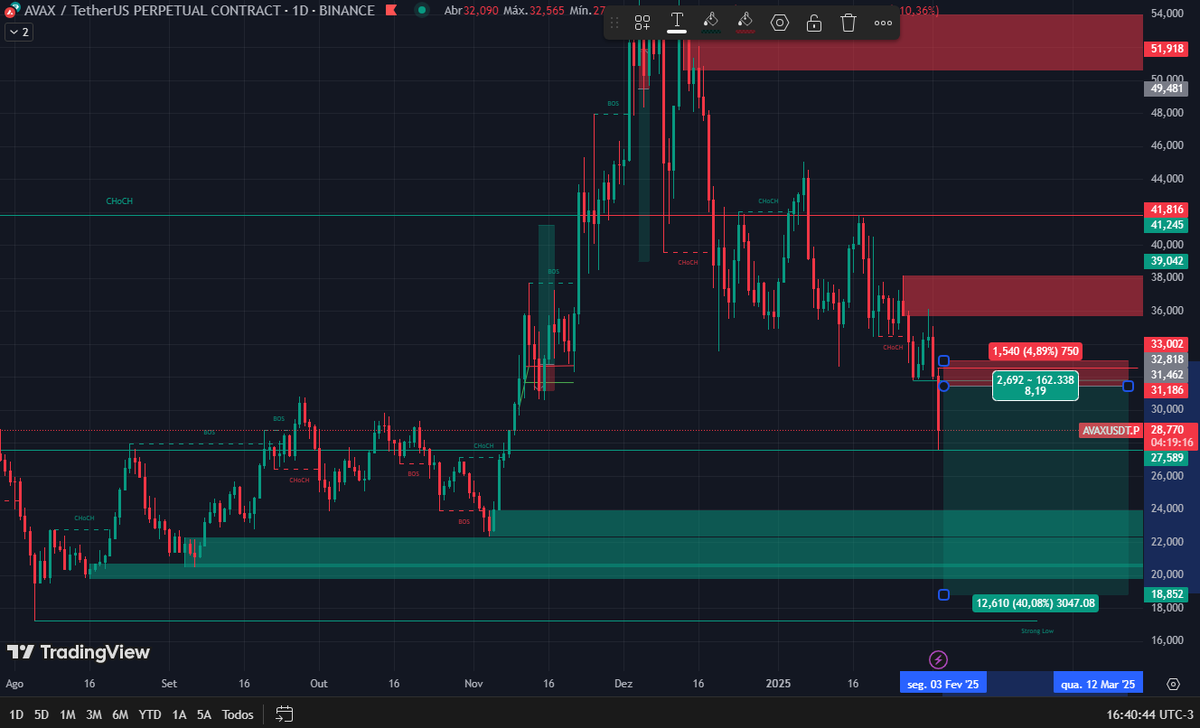Screen dimensions: 1200x728
Task: Select the 1A range
Action: coord(179,714)
